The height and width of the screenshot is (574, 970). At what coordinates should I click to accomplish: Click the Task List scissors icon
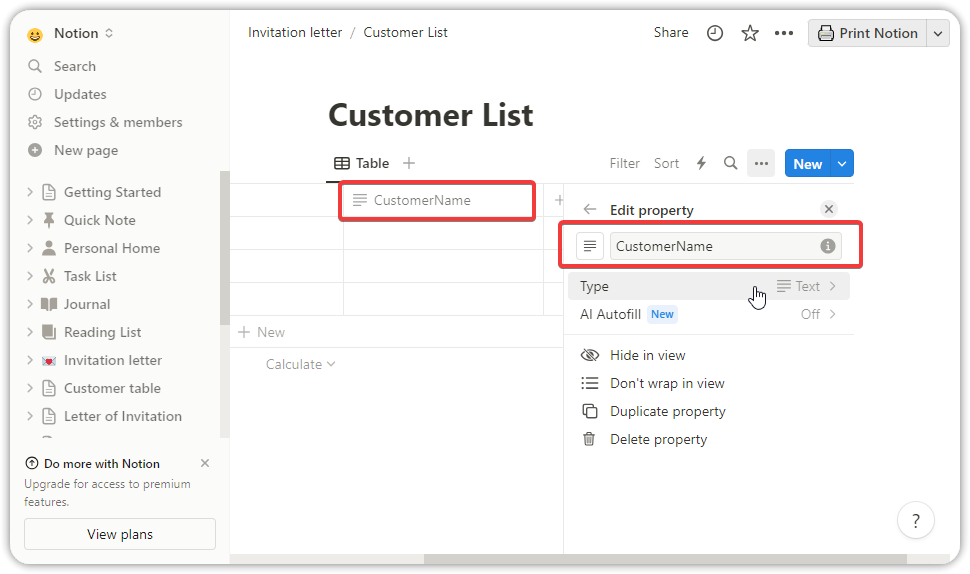[49, 276]
